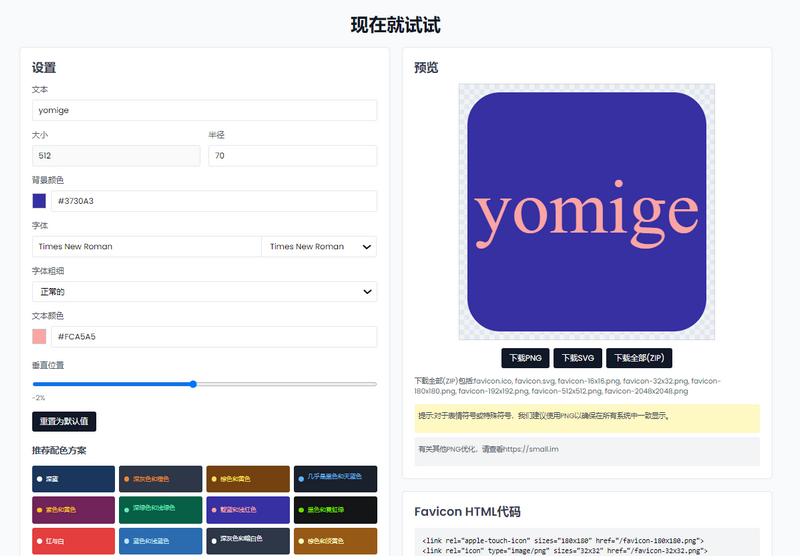Download all files with 下载全部(ZIP)
Screen dimensions: 800x556
(639, 357)
